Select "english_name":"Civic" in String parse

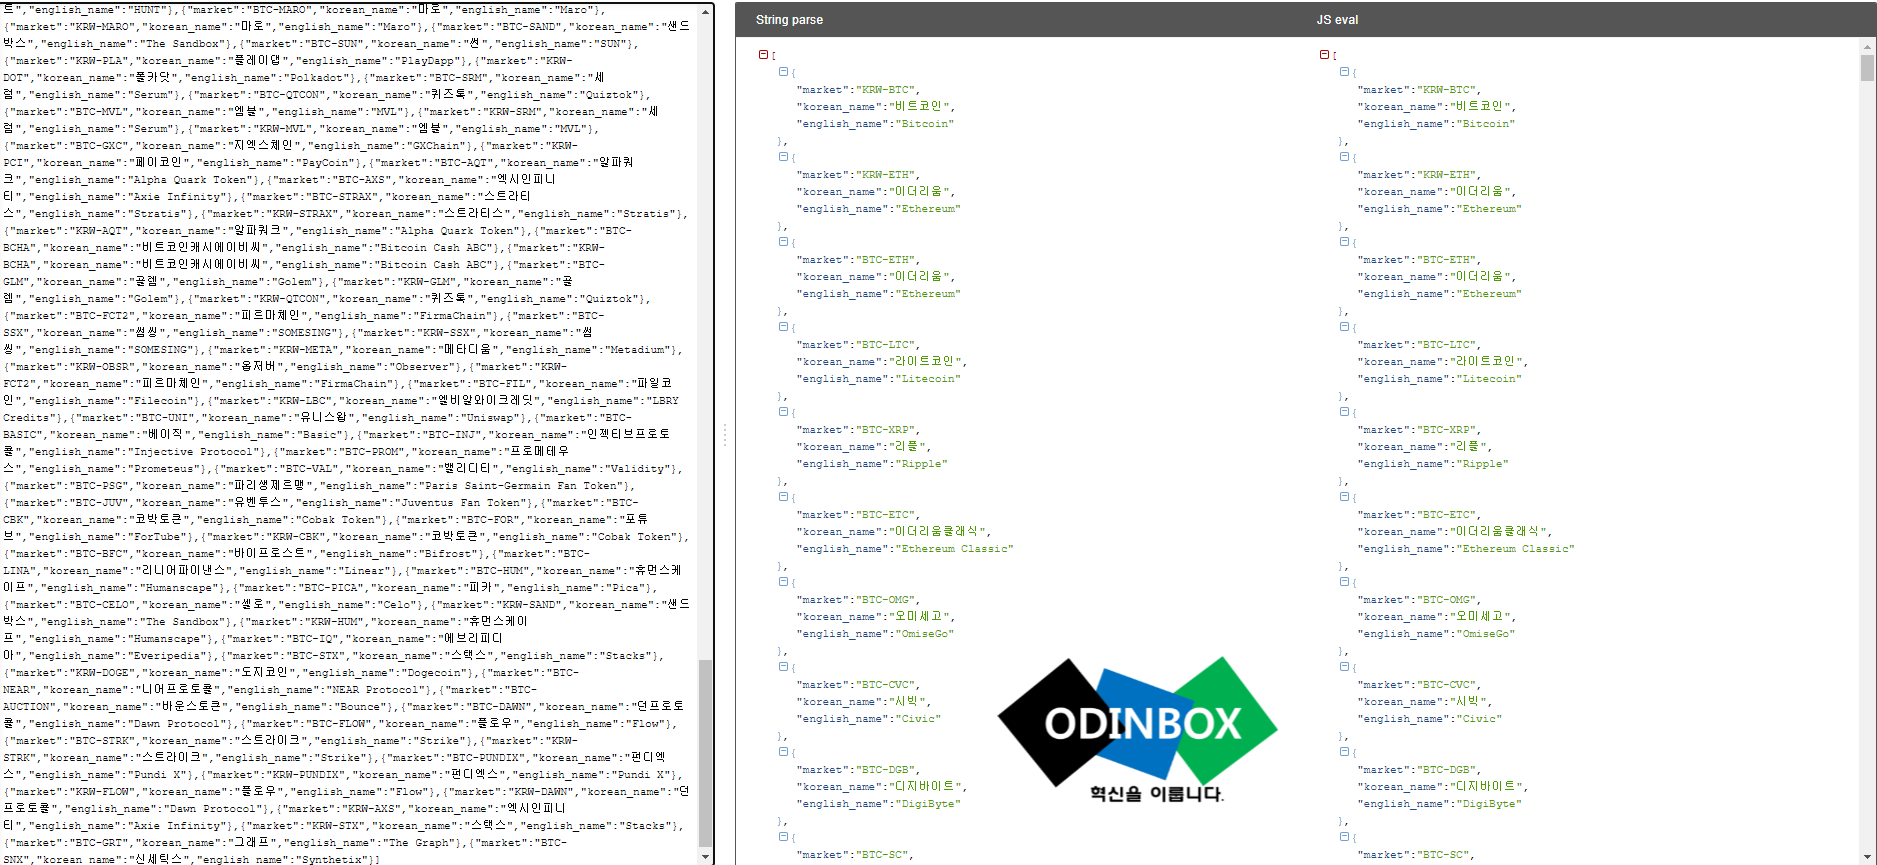(869, 719)
